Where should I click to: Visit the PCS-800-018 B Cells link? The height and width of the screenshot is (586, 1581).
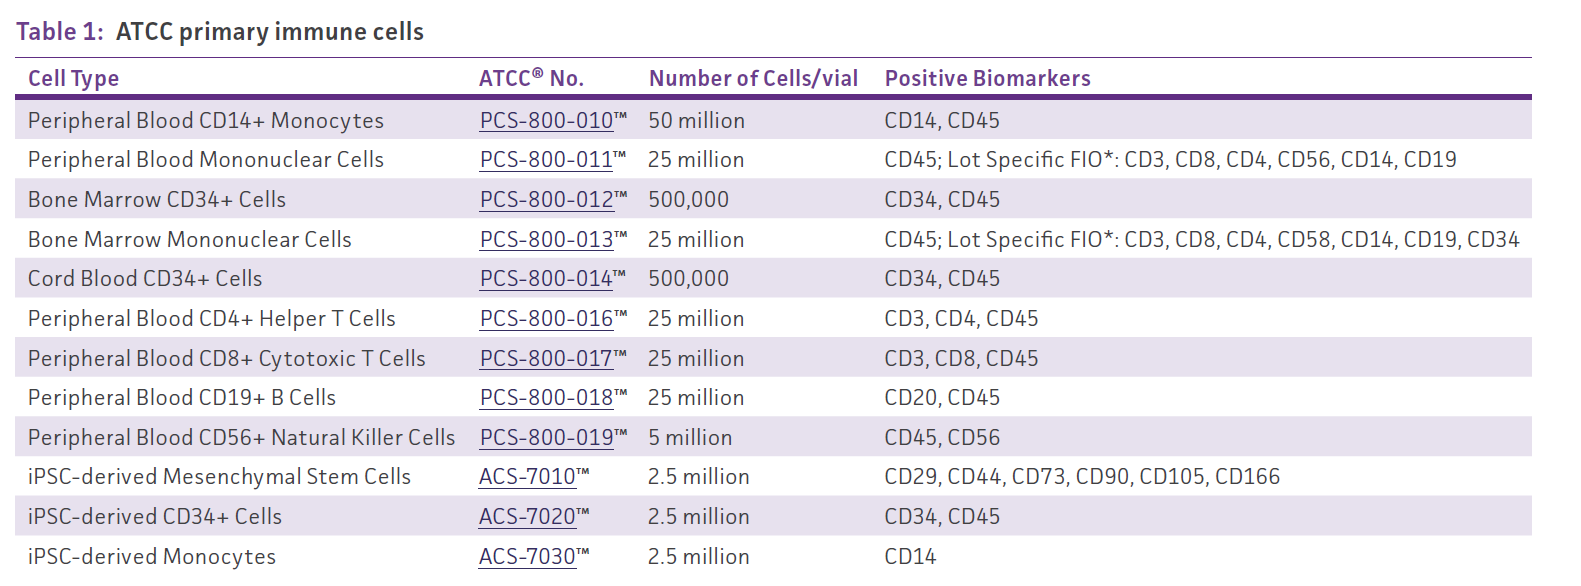546,398
